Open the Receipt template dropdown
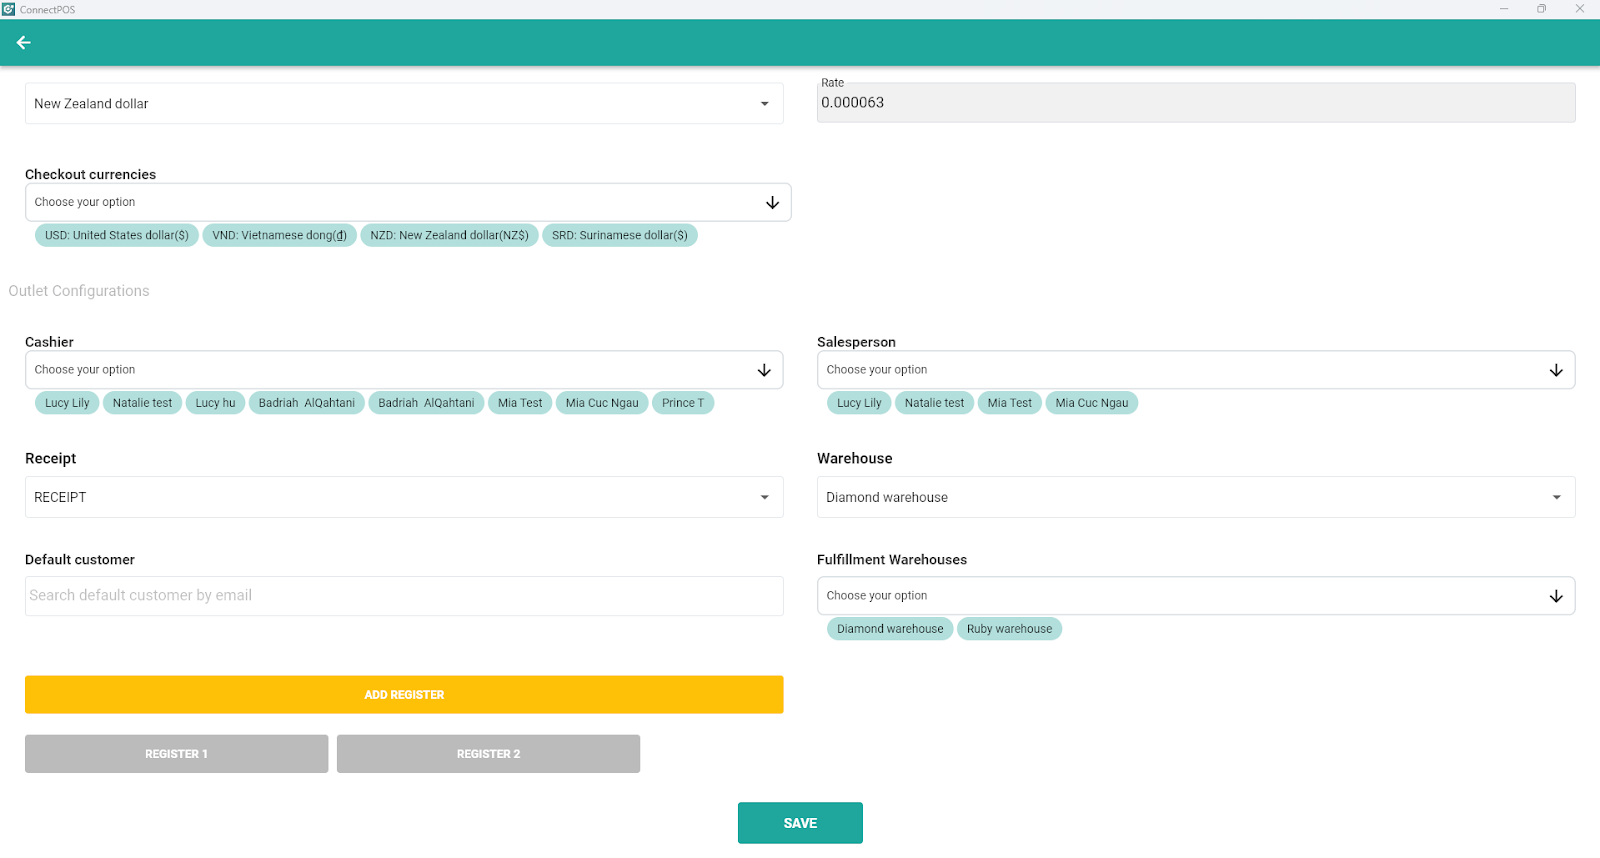Screen dimensions: 1600x858 click(x=404, y=497)
